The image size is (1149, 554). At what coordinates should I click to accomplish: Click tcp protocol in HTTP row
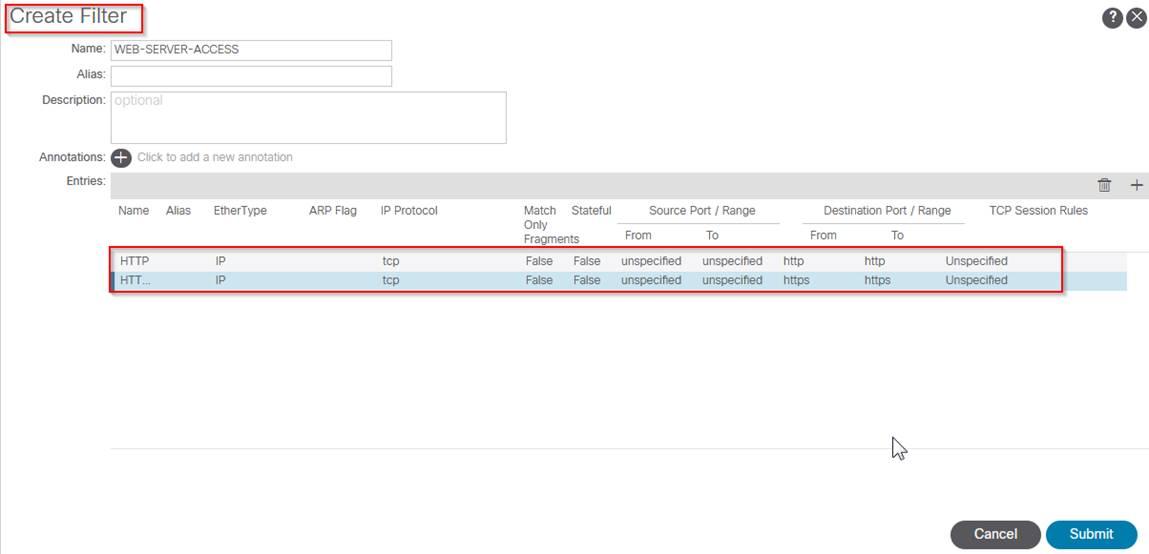click(391, 261)
